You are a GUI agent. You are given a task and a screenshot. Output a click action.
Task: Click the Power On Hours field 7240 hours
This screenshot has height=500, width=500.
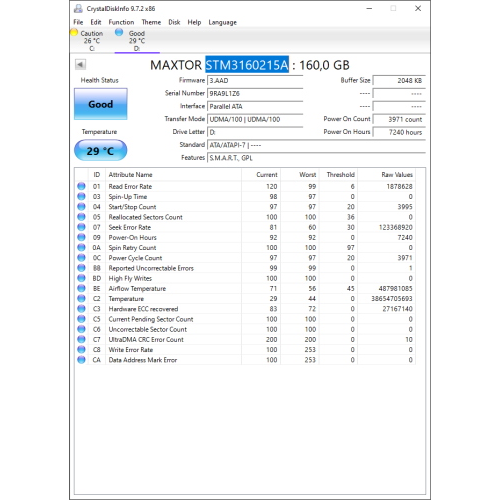tap(399, 132)
